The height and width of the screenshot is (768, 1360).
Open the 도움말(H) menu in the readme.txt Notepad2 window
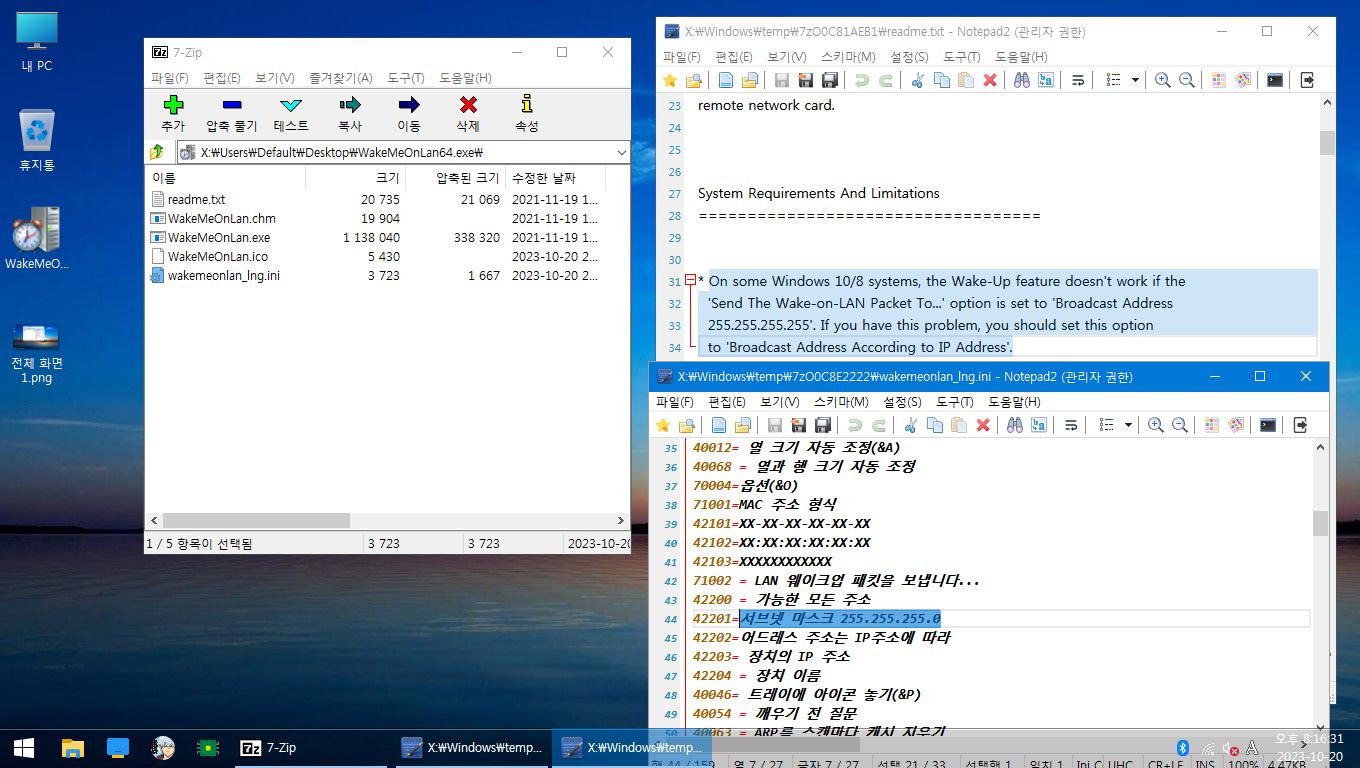[1021, 57]
